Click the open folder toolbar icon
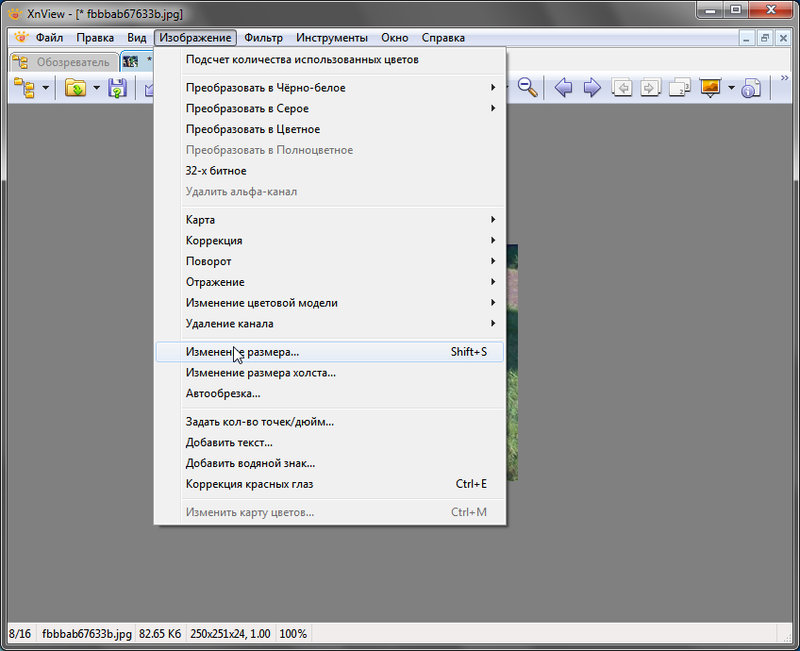The width and height of the screenshot is (800, 651). [x=76, y=88]
